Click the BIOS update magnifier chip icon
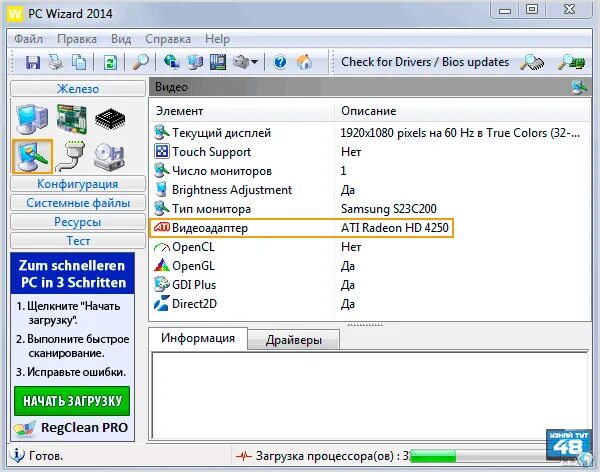 pyautogui.click(x=571, y=62)
